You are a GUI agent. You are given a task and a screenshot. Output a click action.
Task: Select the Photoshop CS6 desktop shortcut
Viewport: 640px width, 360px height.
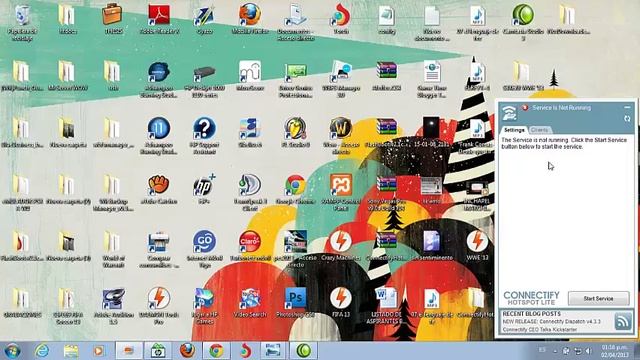[295, 302]
